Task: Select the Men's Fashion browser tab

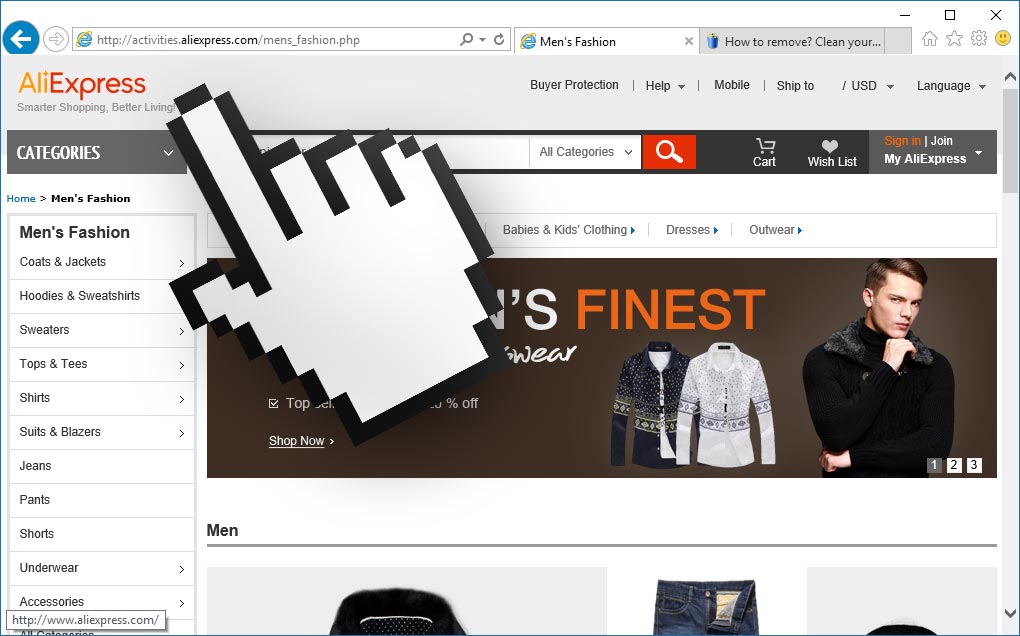Action: tap(606, 42)
